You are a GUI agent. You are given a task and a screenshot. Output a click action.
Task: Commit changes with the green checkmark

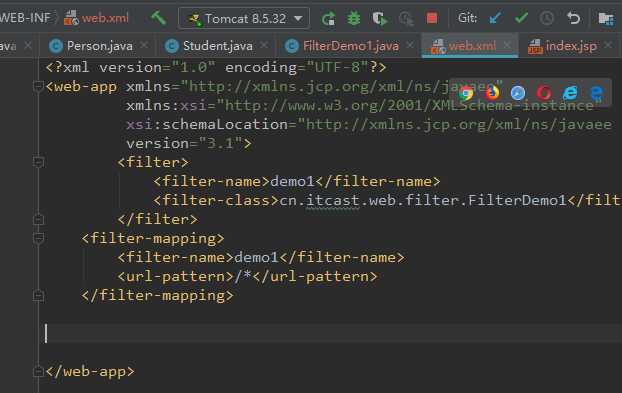tap(521, 17)
